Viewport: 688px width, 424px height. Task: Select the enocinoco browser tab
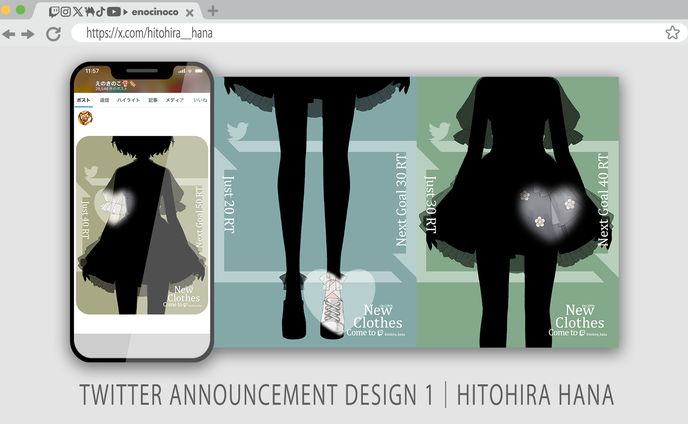pos(116,12)
